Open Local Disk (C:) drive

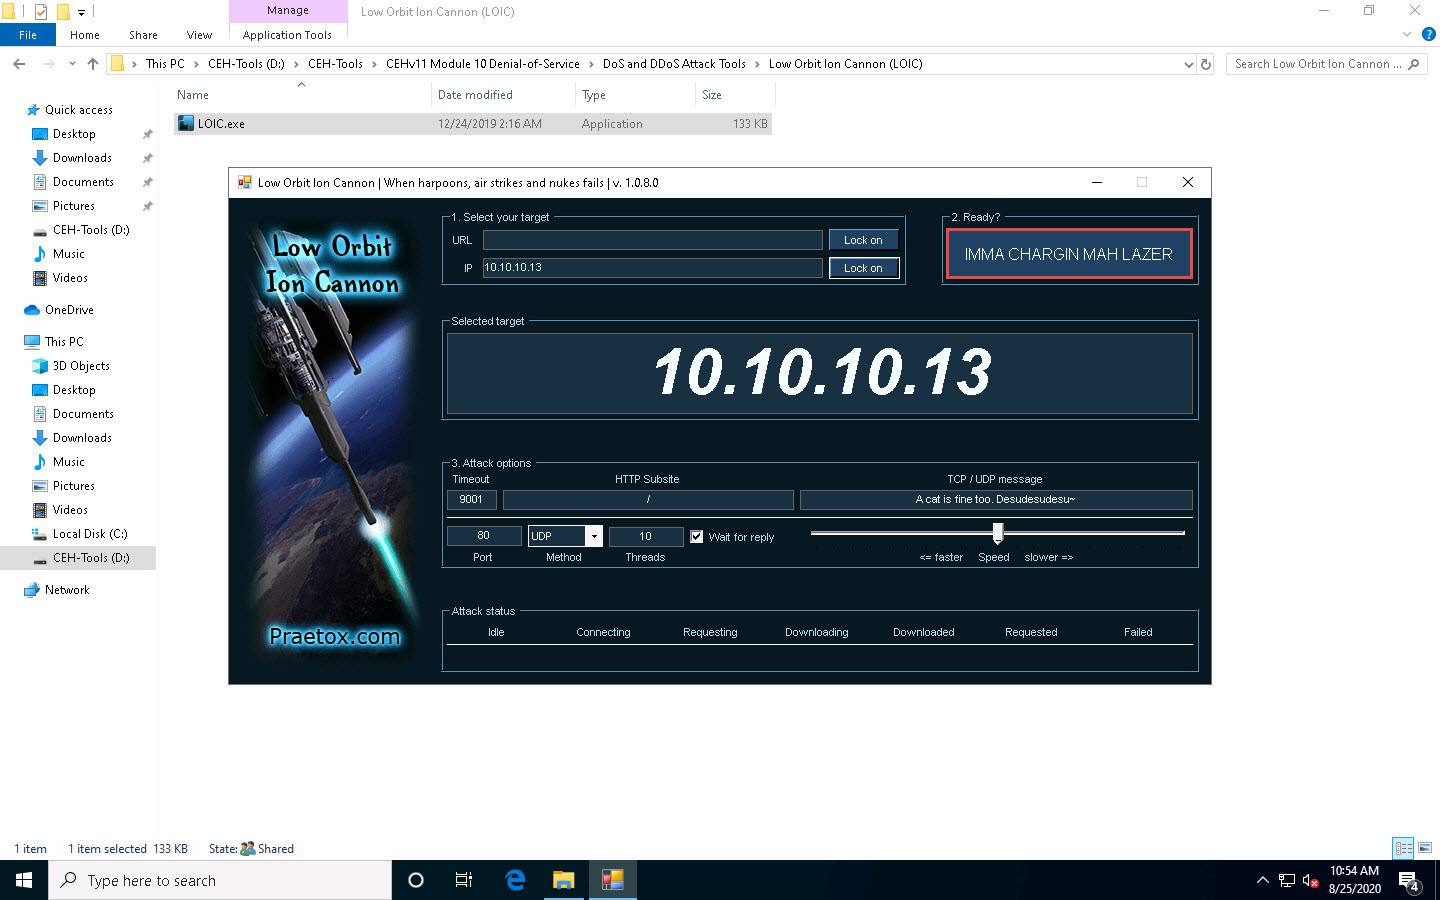pyautogui.click(x=90, y=534)
